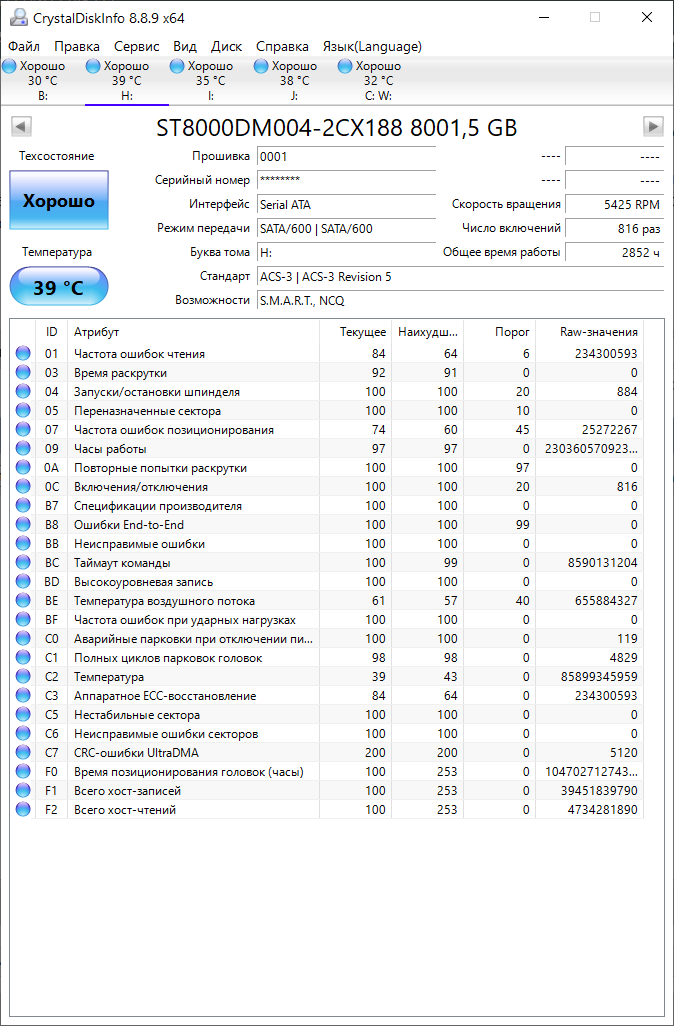Select disk J: tab at 38 °C

tap(294, 80)
